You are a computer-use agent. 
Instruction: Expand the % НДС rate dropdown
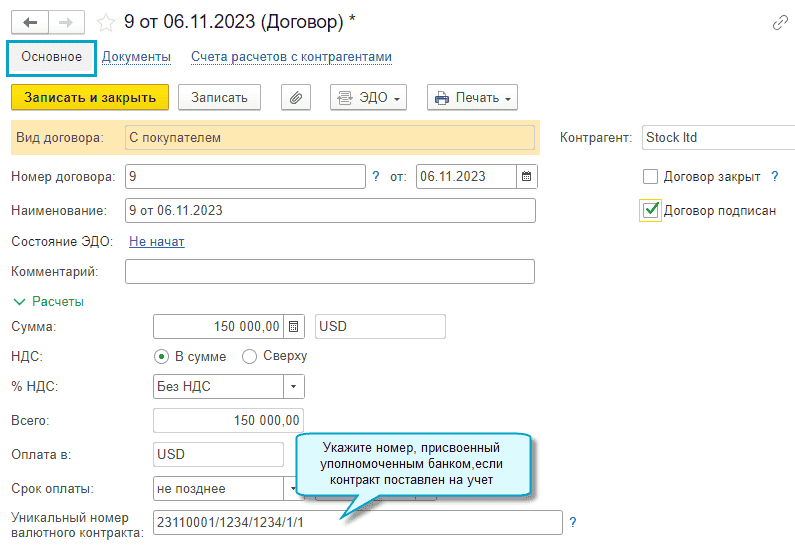(x=294, y=387)
